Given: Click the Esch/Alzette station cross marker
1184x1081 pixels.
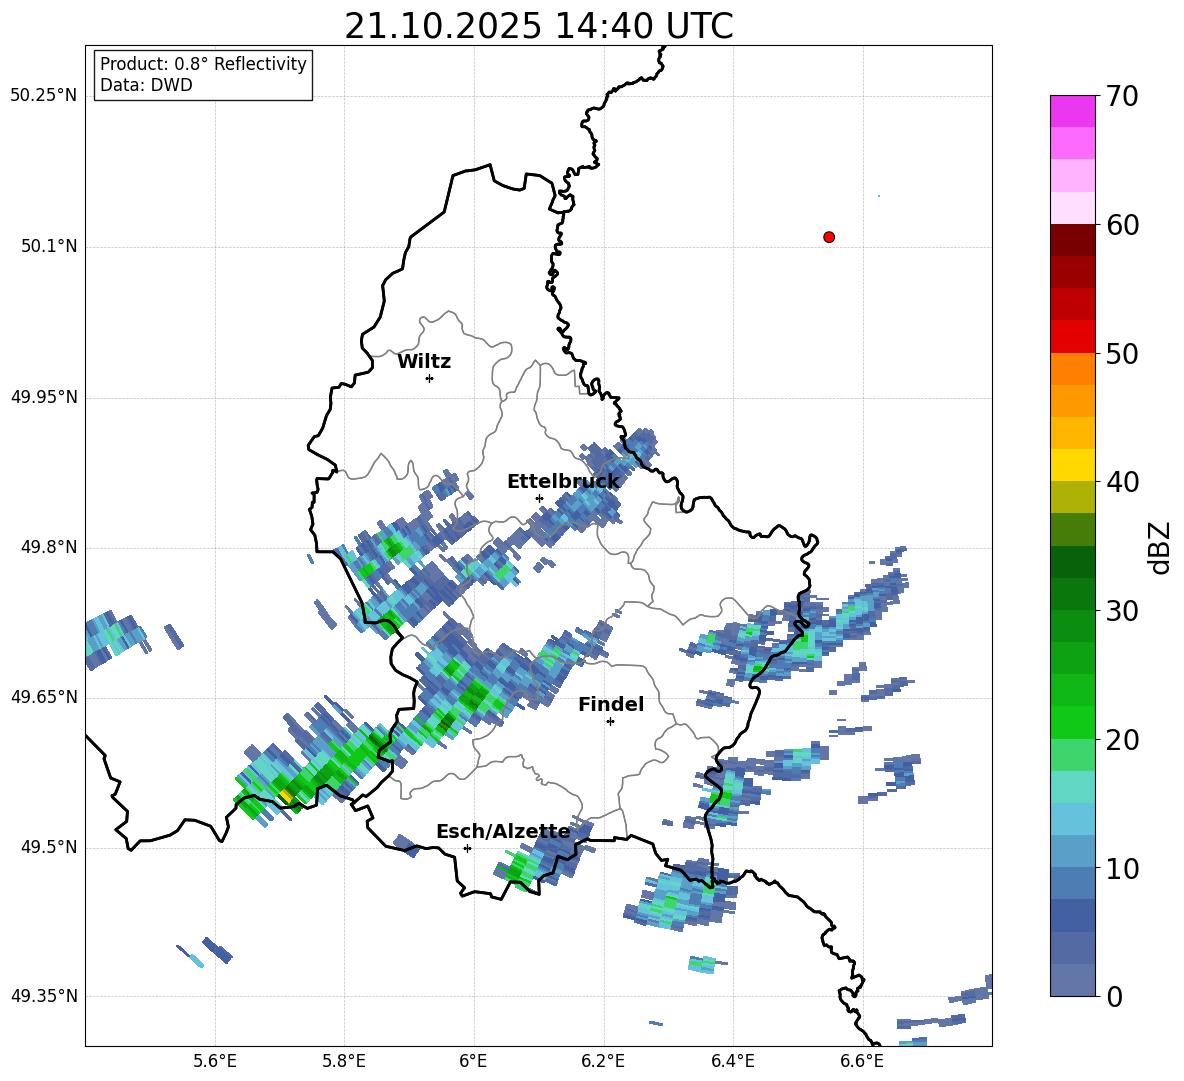Looking at the screenshot, I should 467,848.
